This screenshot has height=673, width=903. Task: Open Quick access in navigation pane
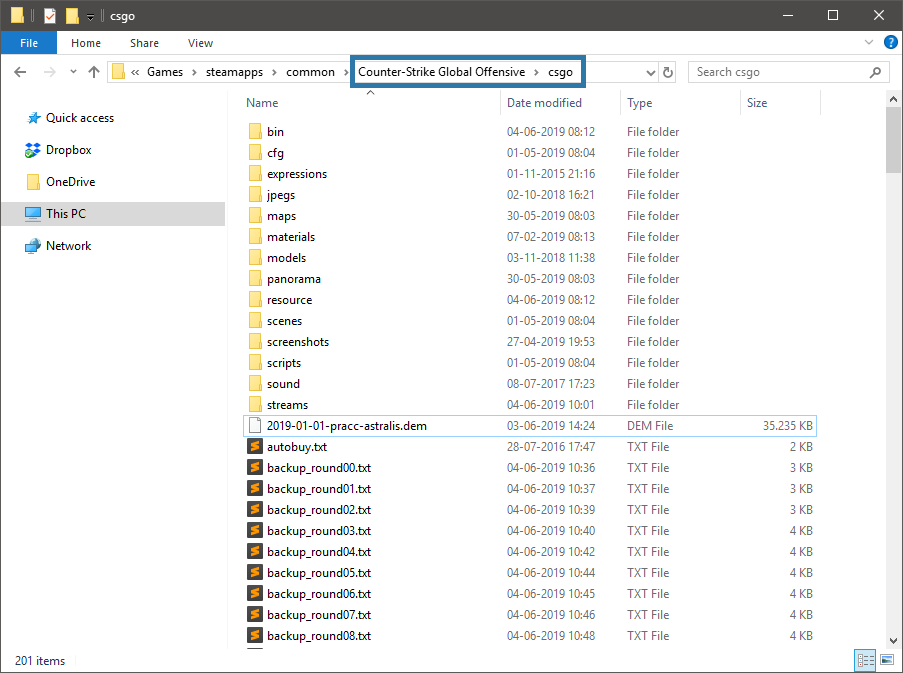click(80, 118)
